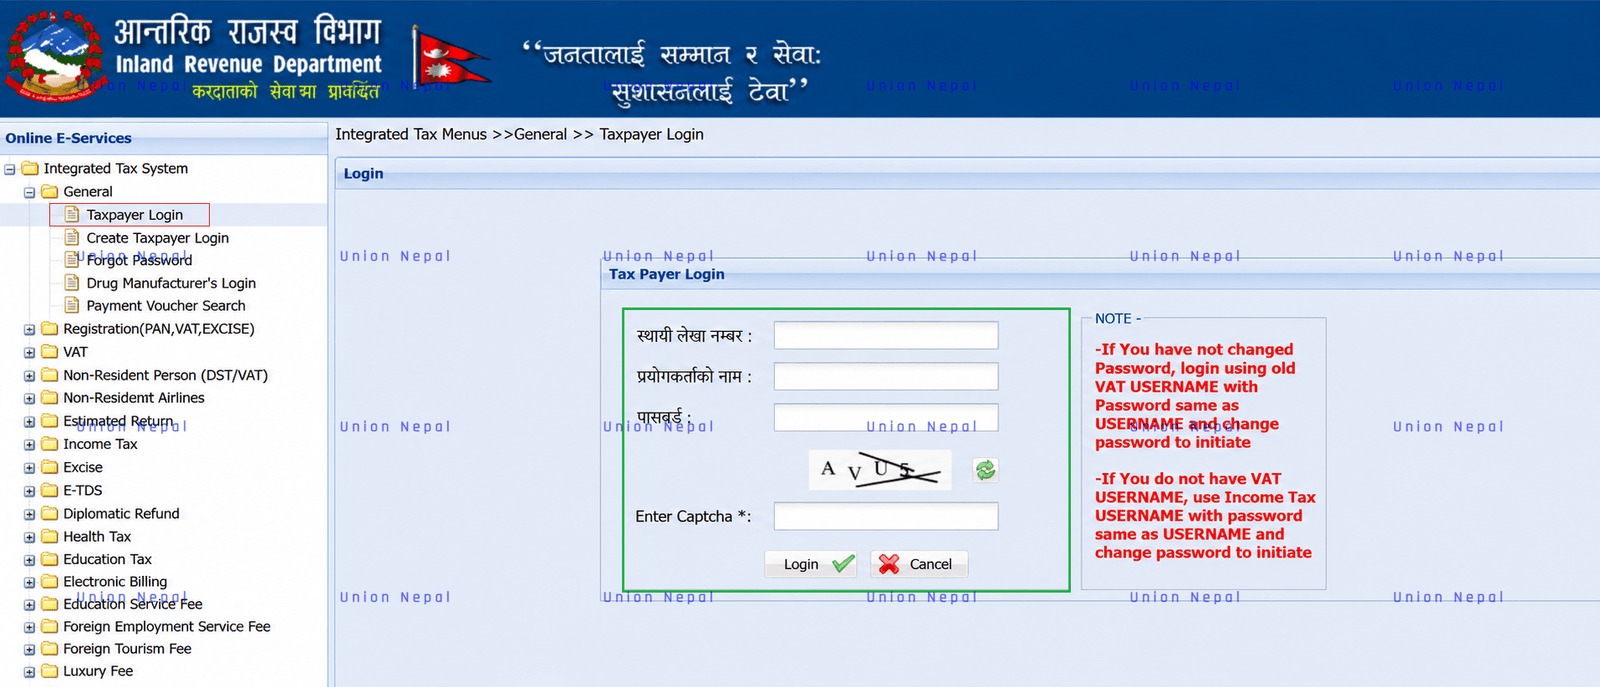Click the NOTE legend text
This screenshot has width=1600, height=687.
coord(1118,319)
